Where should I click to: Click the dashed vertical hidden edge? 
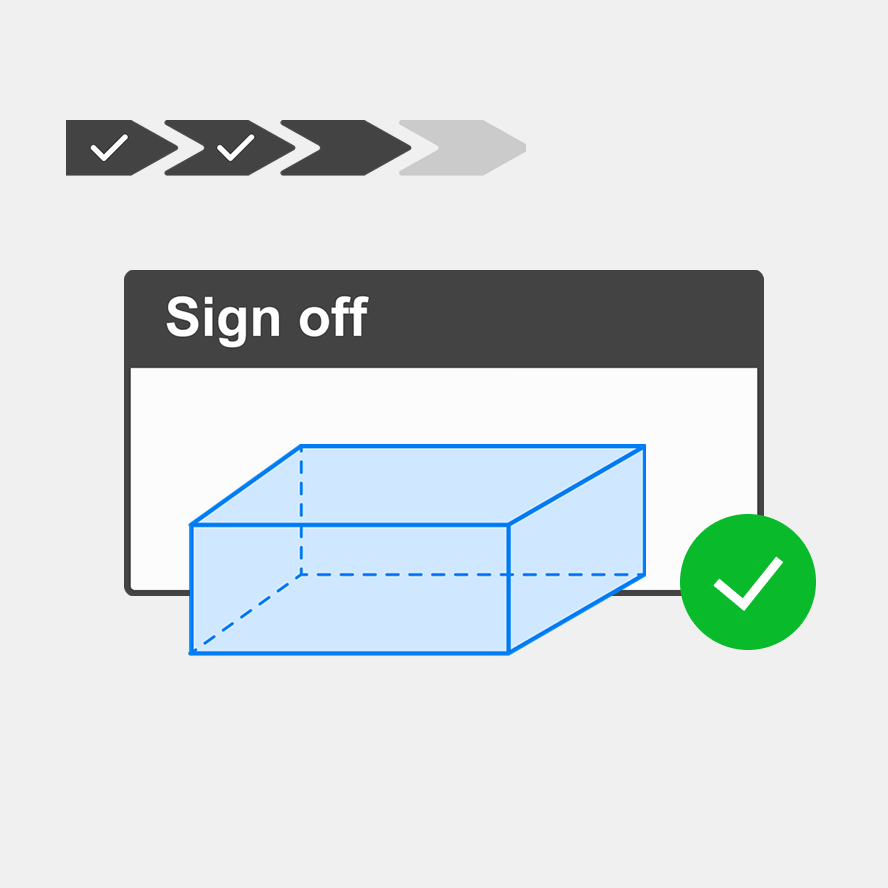(301, 510)
